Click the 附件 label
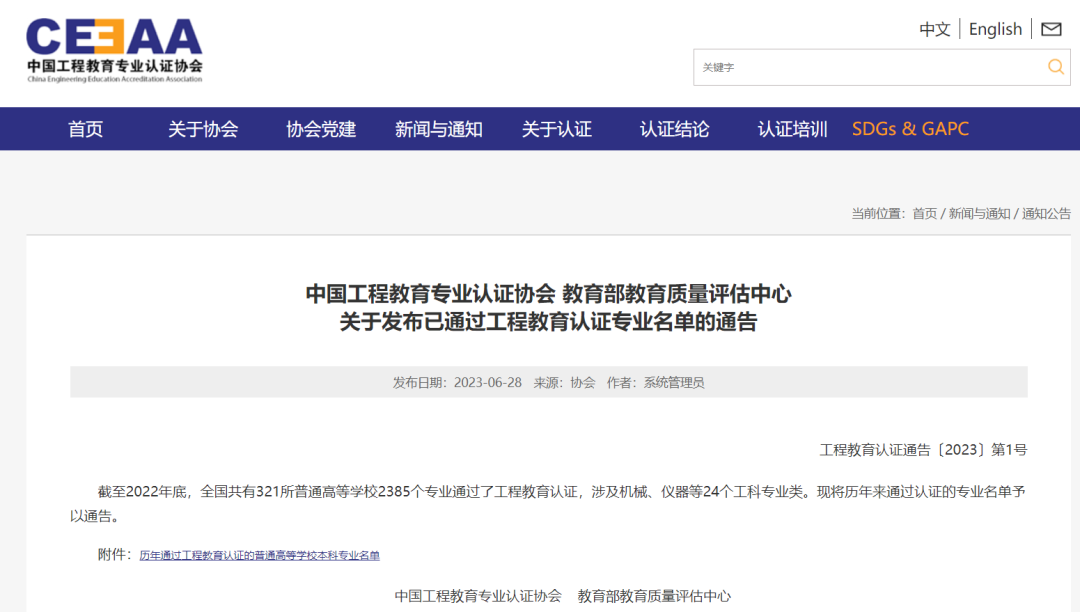The image size is (1080, 612). tap(114, 555)
